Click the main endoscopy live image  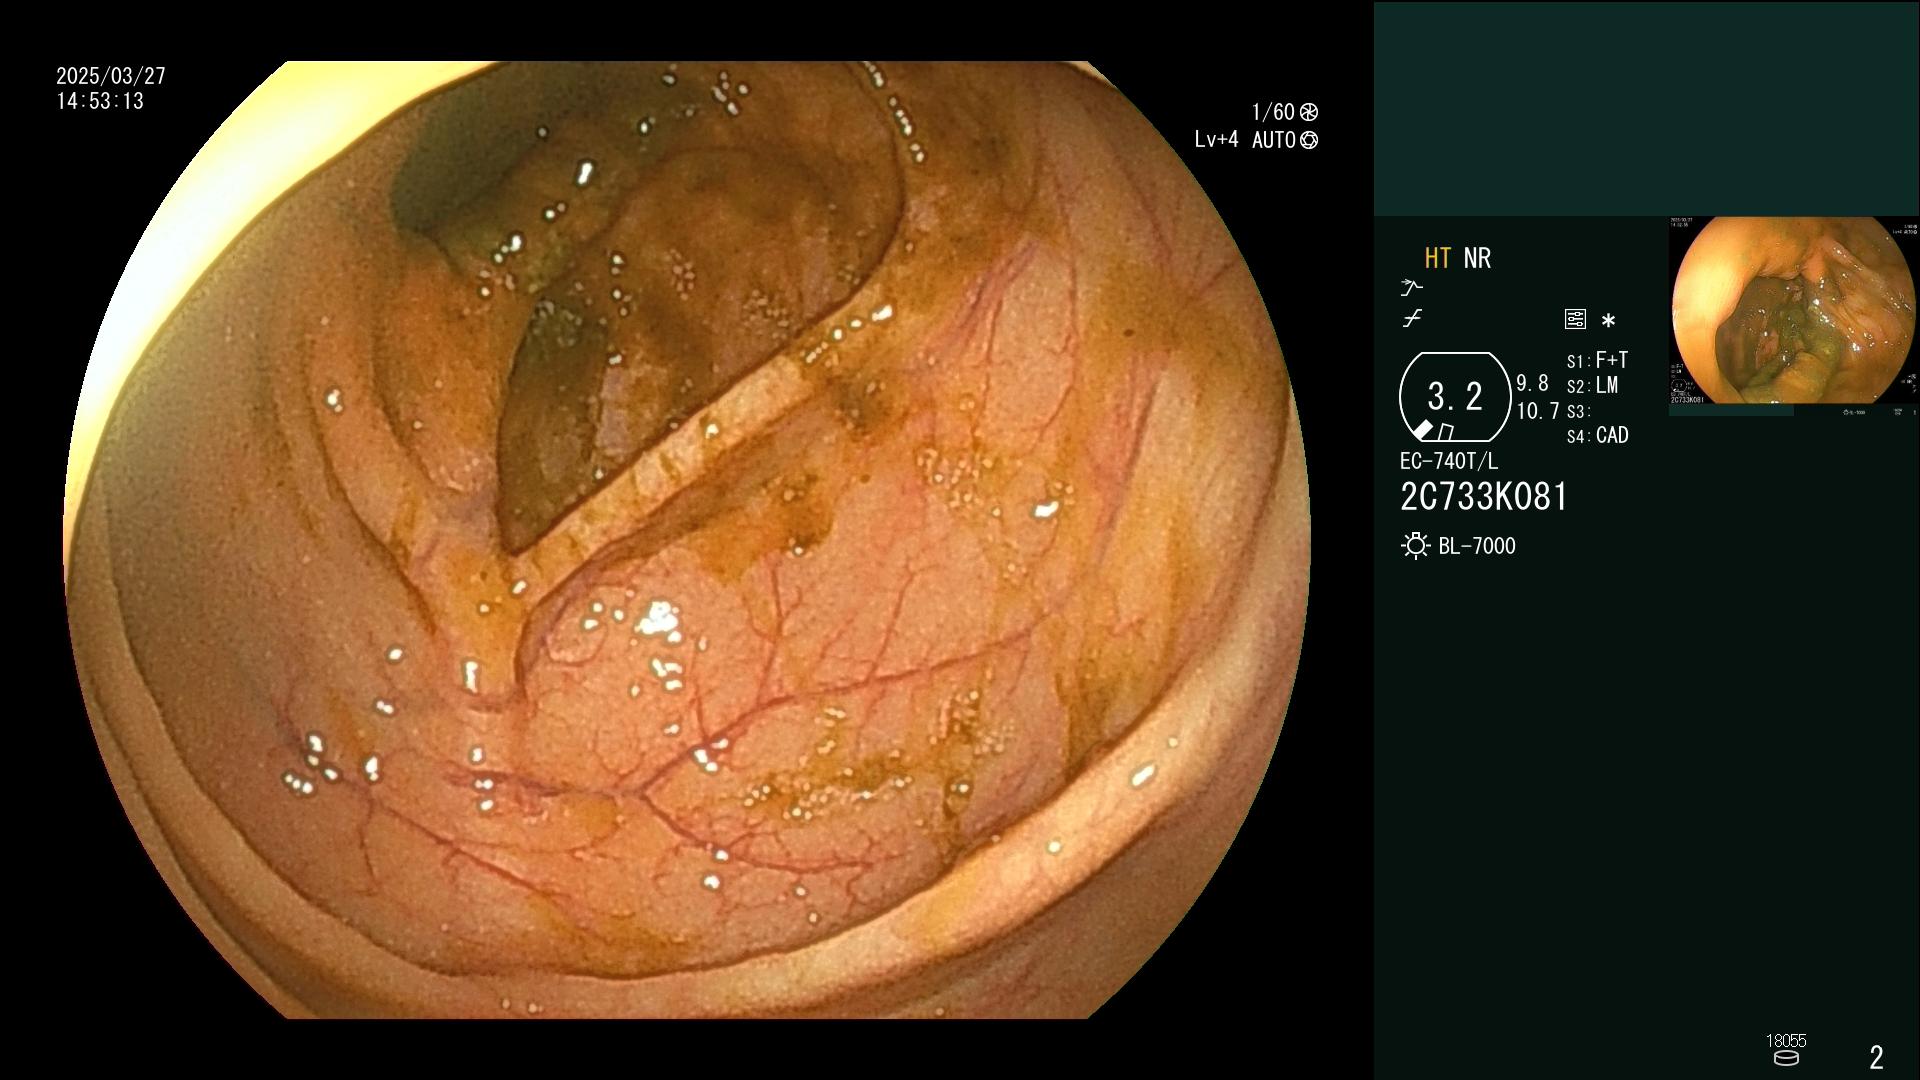click(x=687, y=540)
